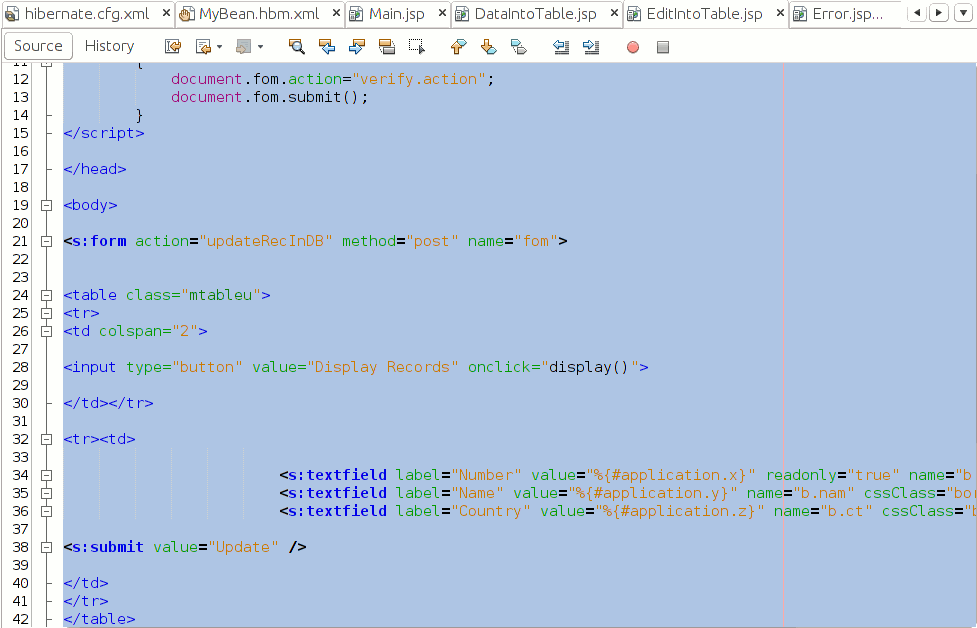
Task: Collapse the s:form fold on line 21
Action: pyautogui.click(x=46, y=241)
